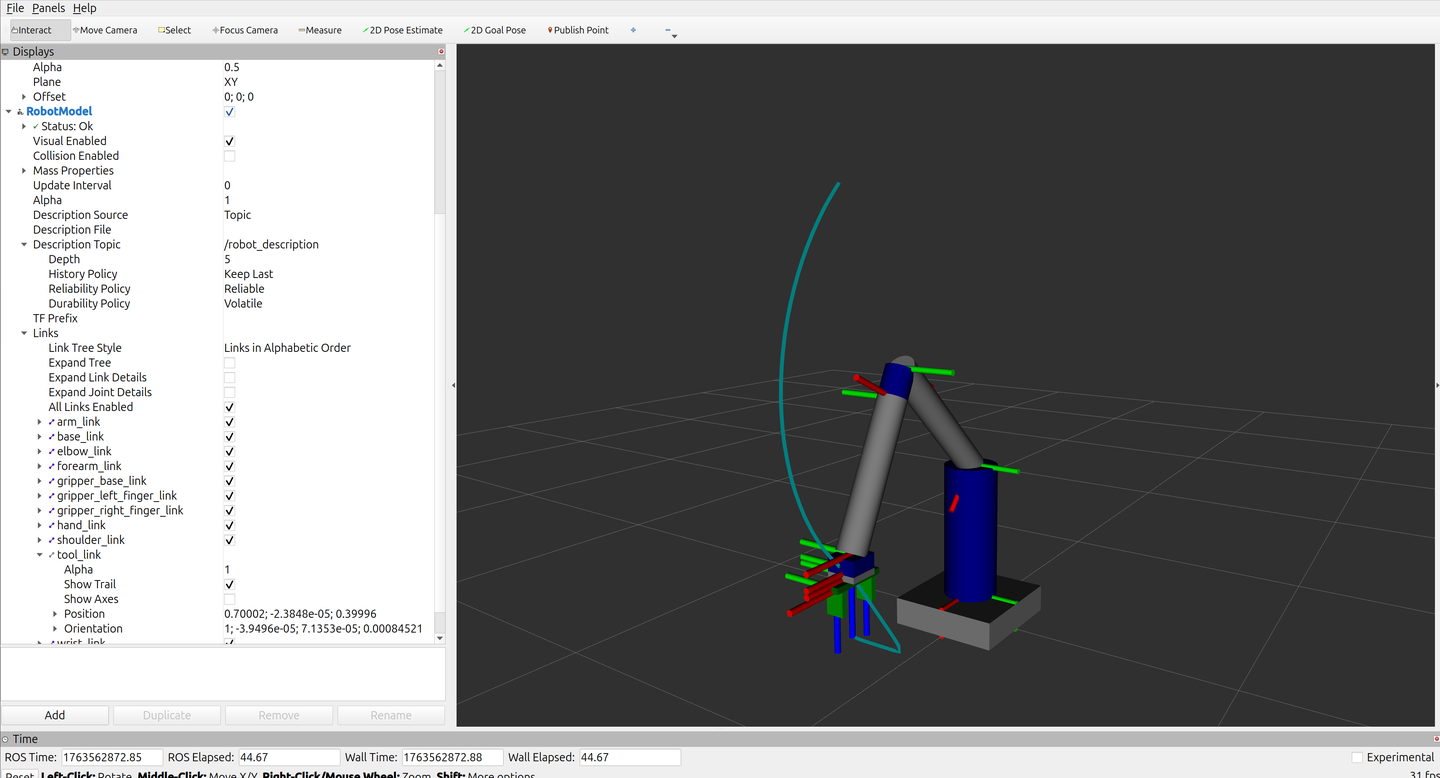
Task: Switch to the Interact tool
Action: 31,30
